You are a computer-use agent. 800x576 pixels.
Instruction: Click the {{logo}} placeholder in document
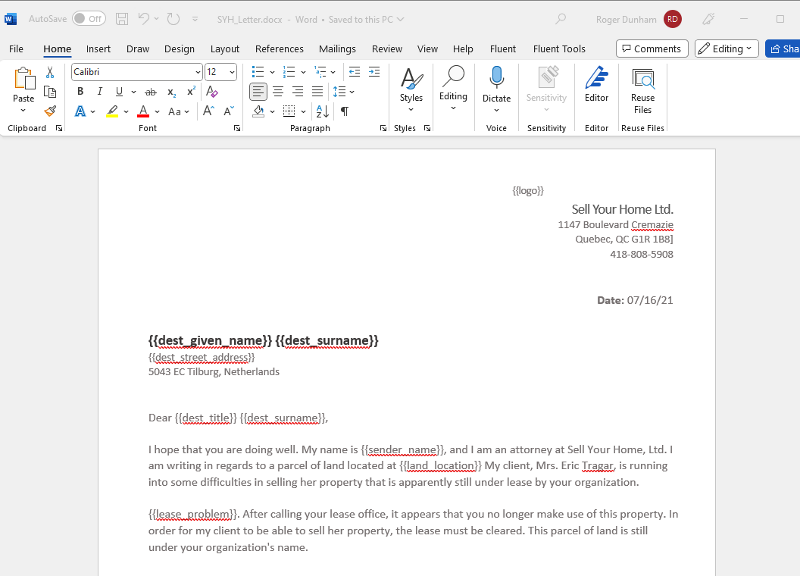(x=528, y=191)
